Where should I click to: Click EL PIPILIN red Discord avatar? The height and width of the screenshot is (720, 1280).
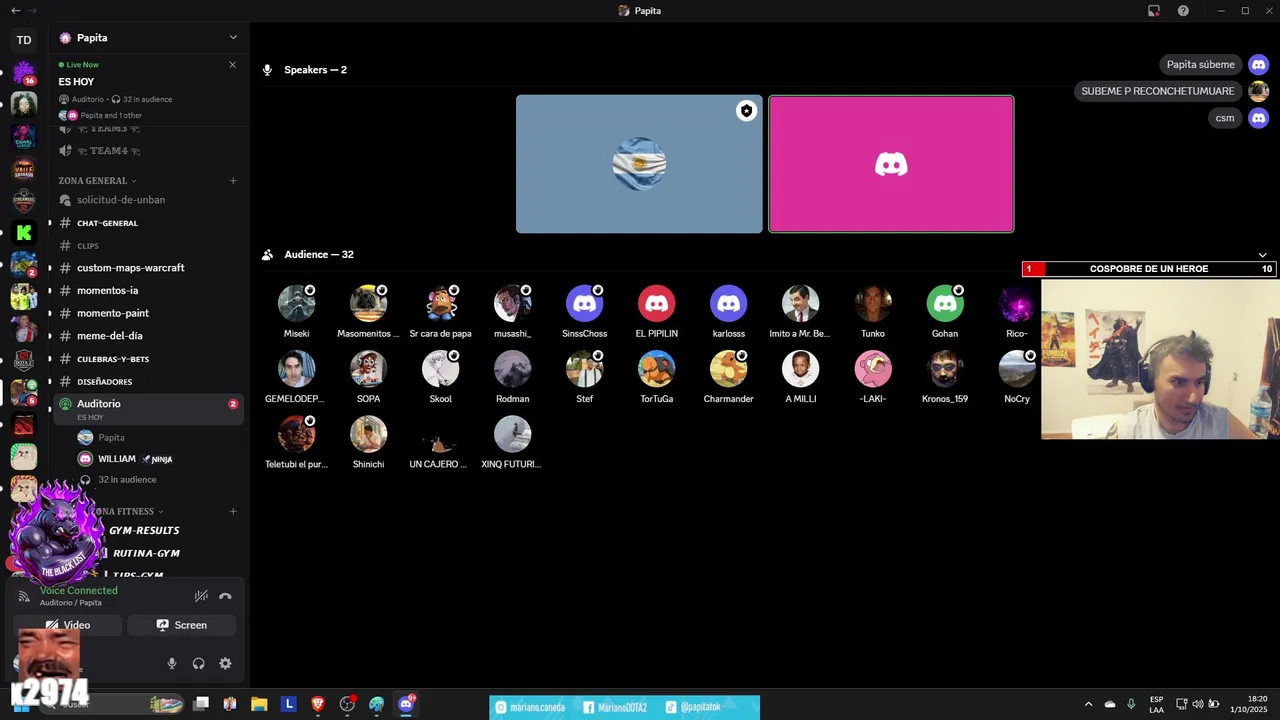(x=656, y=303)
